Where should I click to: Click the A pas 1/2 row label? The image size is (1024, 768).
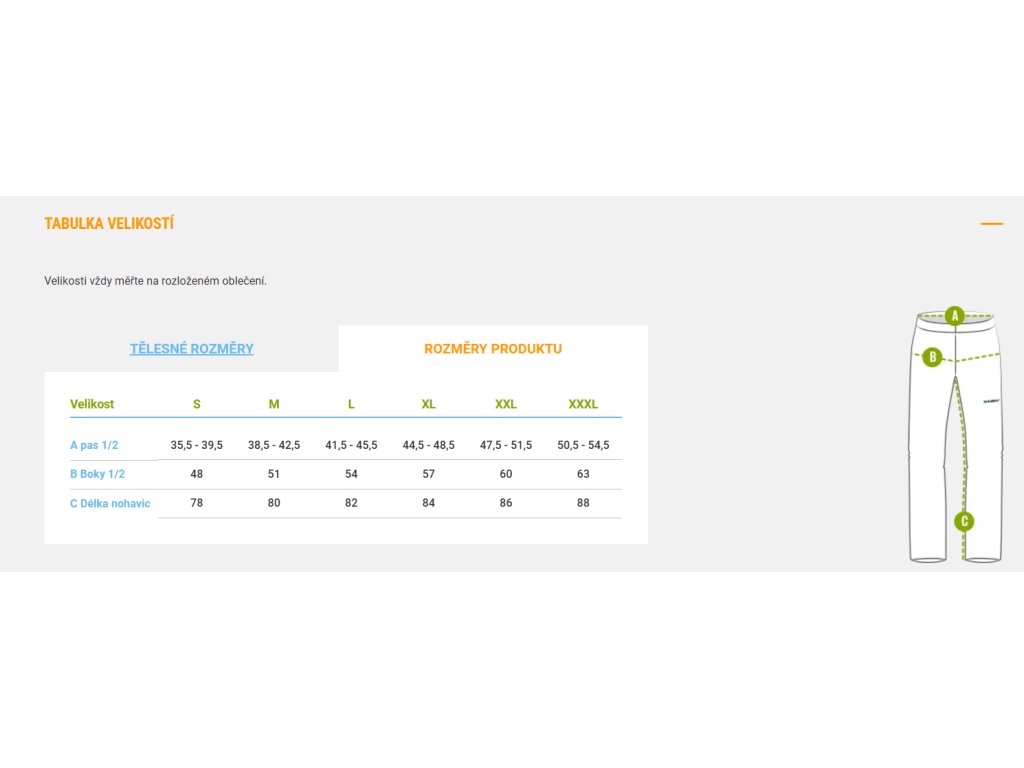pyautogui.click(x=94, y=445)
